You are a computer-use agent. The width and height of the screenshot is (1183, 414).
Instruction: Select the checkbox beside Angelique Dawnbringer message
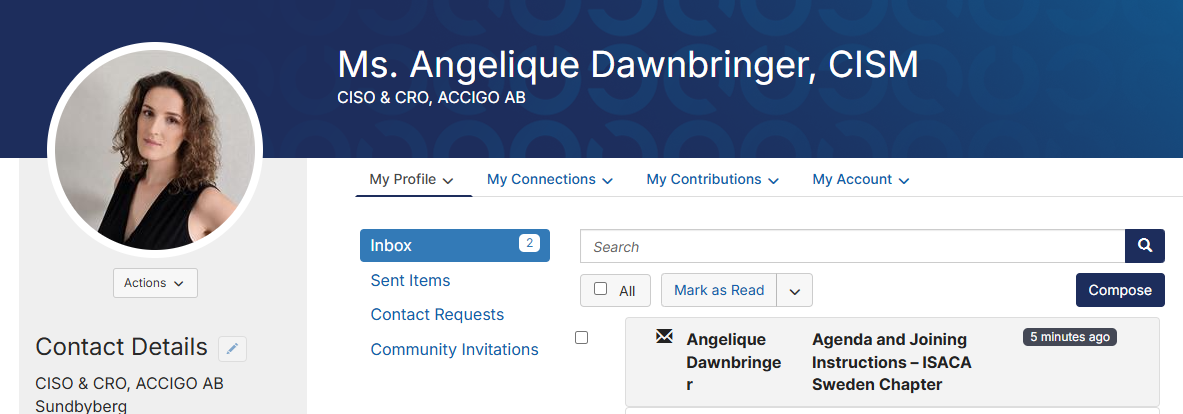click(581, 338)
